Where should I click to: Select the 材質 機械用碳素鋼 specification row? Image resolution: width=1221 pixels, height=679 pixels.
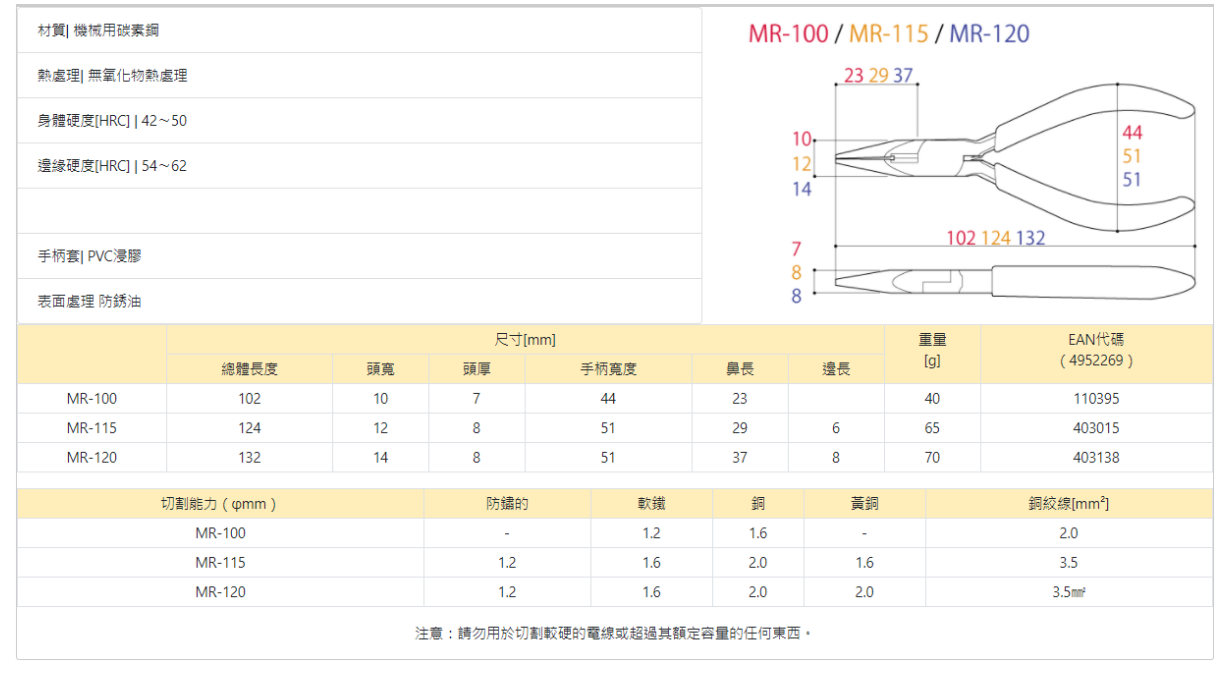(98, 31)
